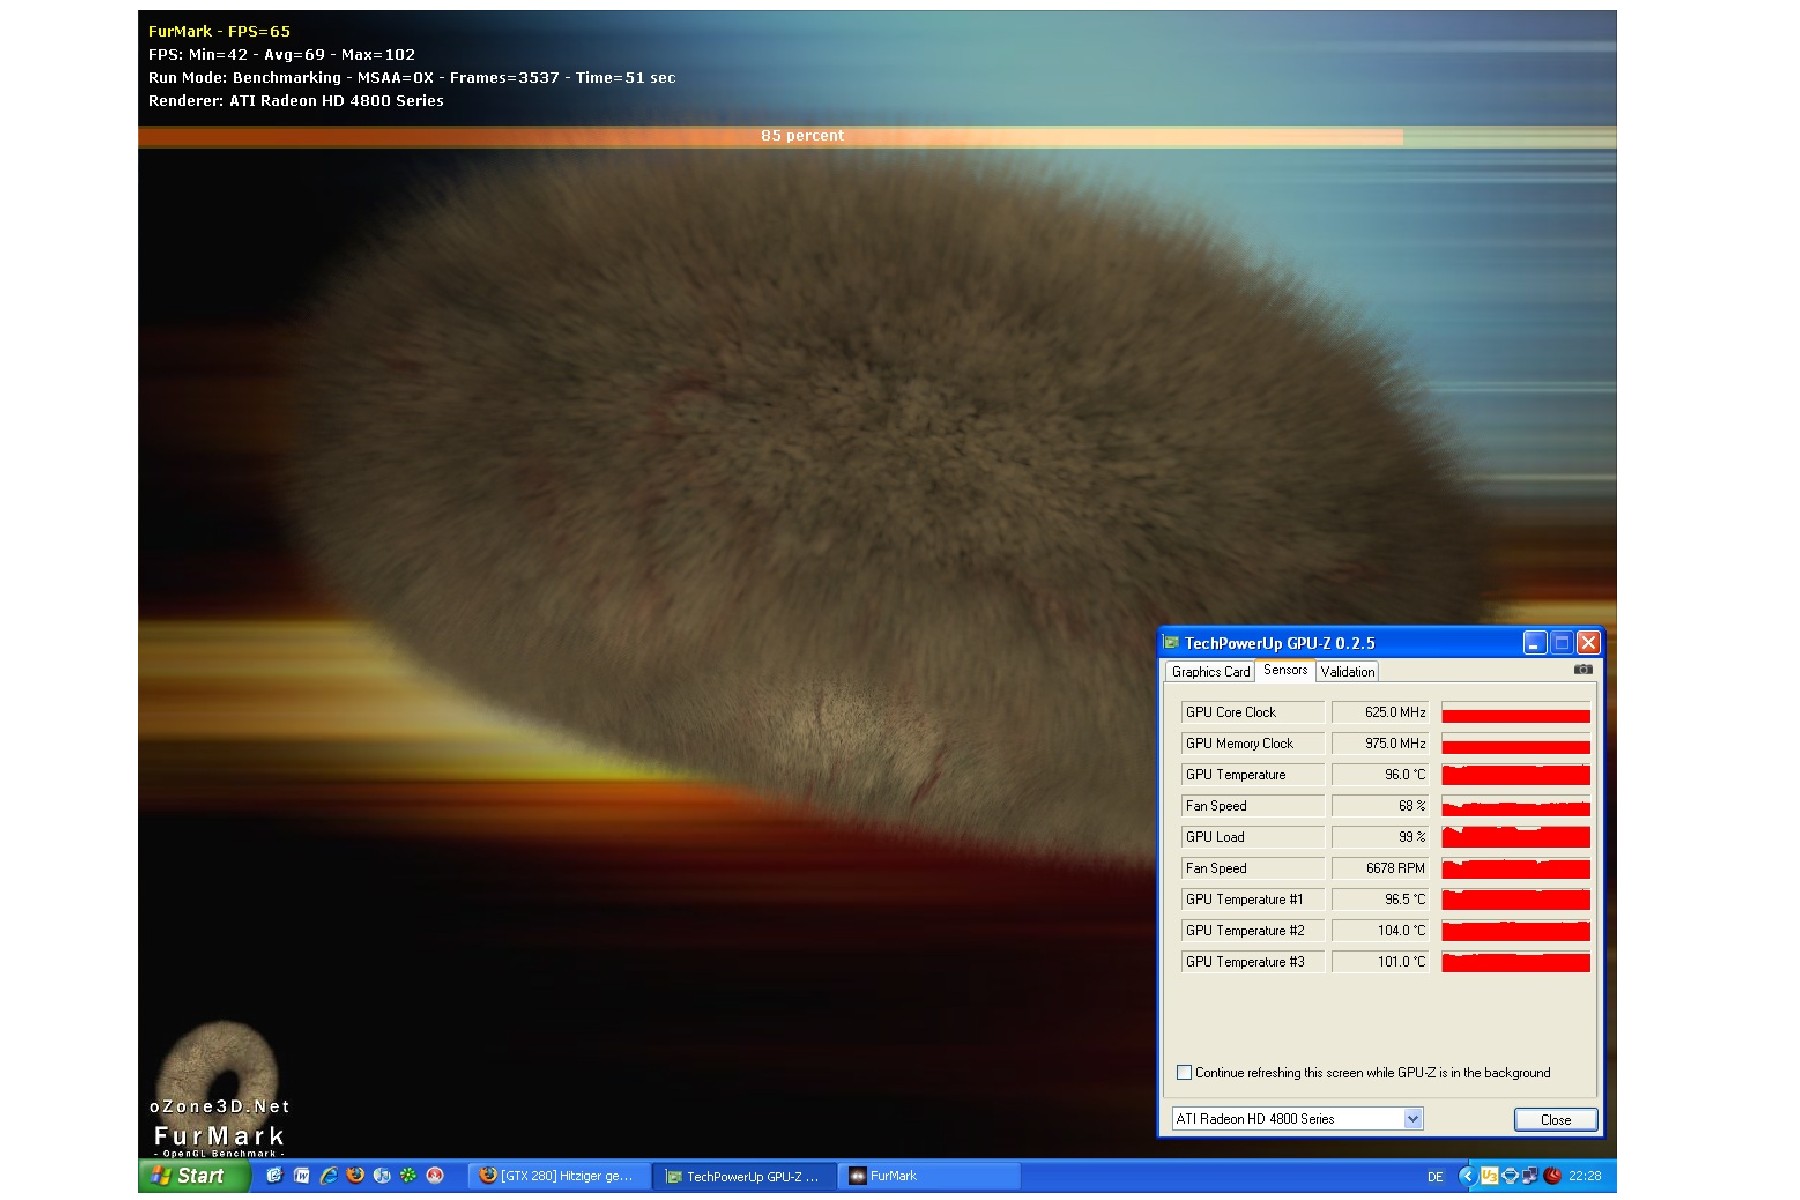The image size is (1800, 1200).
Task: Open the DE language bar selector
Action: 1436,1176
